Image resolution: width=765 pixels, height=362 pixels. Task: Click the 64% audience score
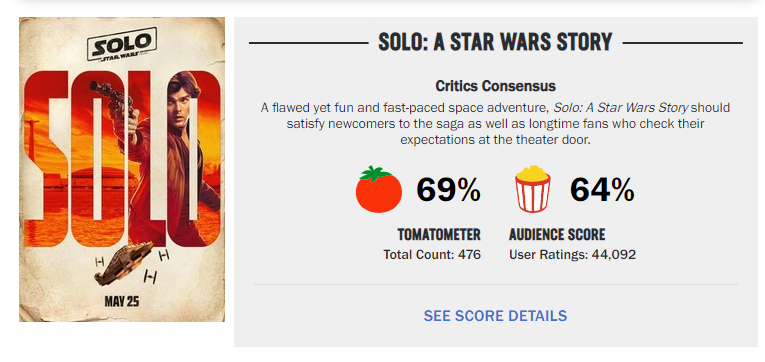(x=602, y=190)
